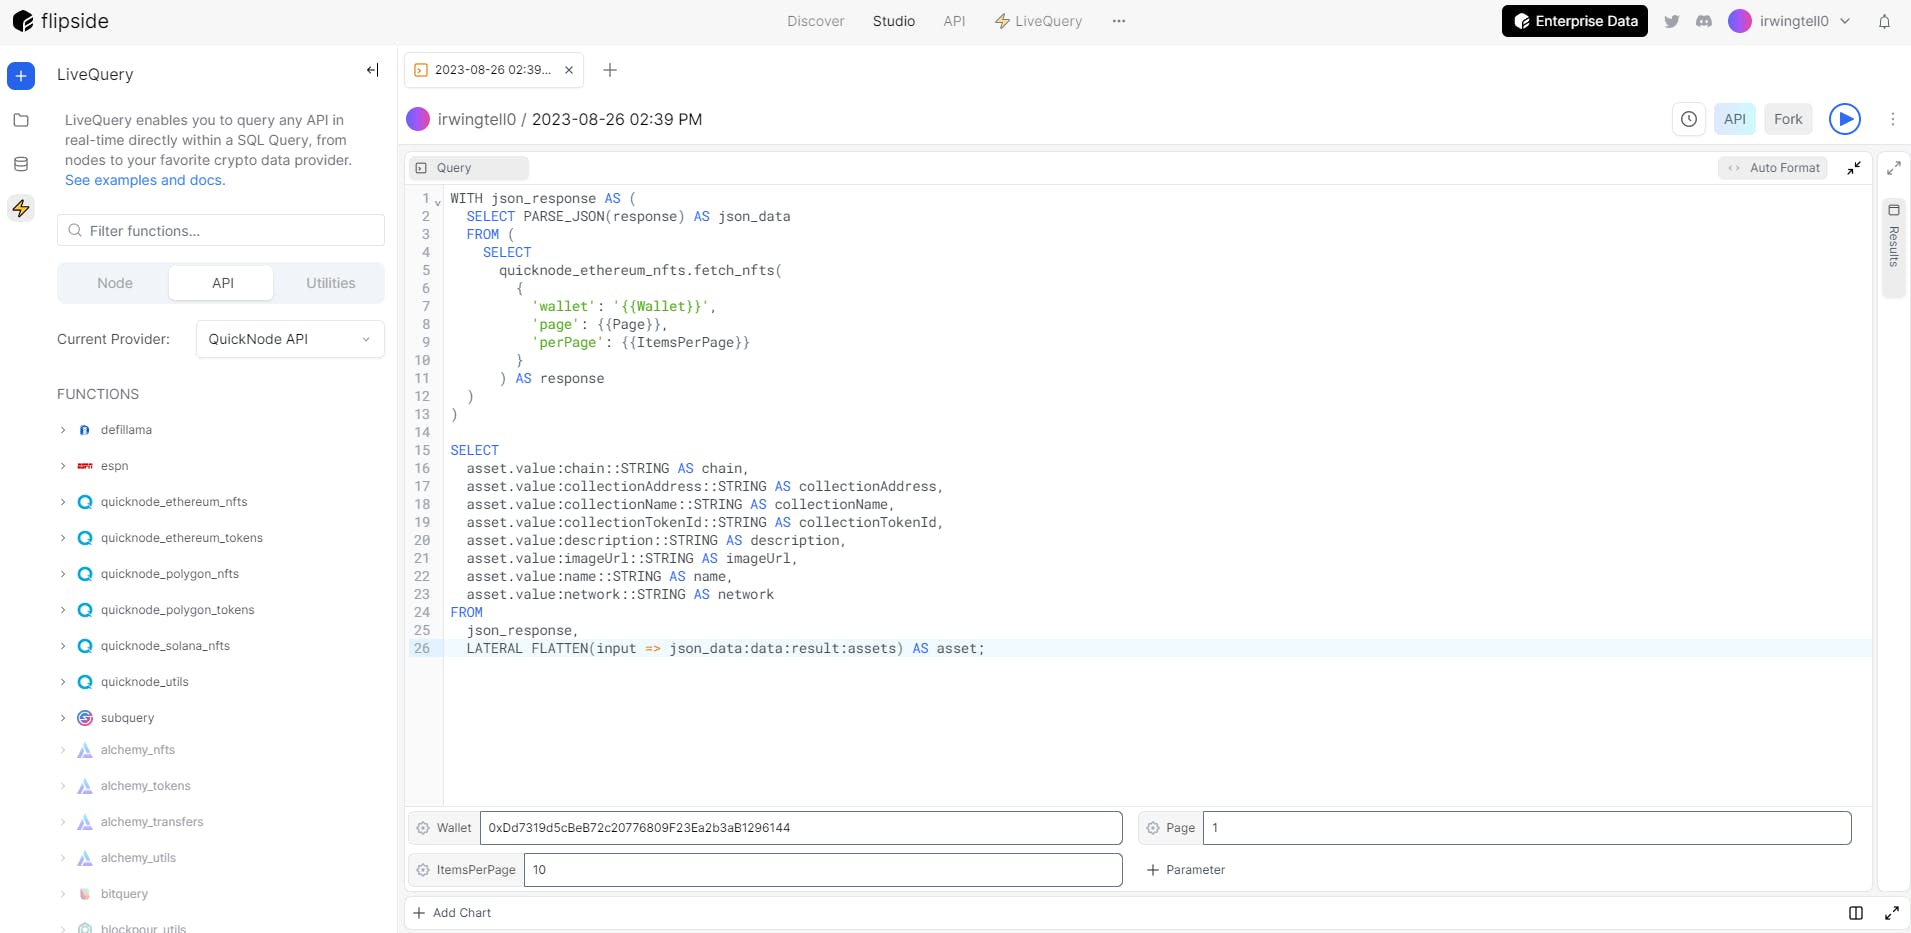Click the flipside logo
This screenshot has width=1911, height=933.
pos(60,21)
